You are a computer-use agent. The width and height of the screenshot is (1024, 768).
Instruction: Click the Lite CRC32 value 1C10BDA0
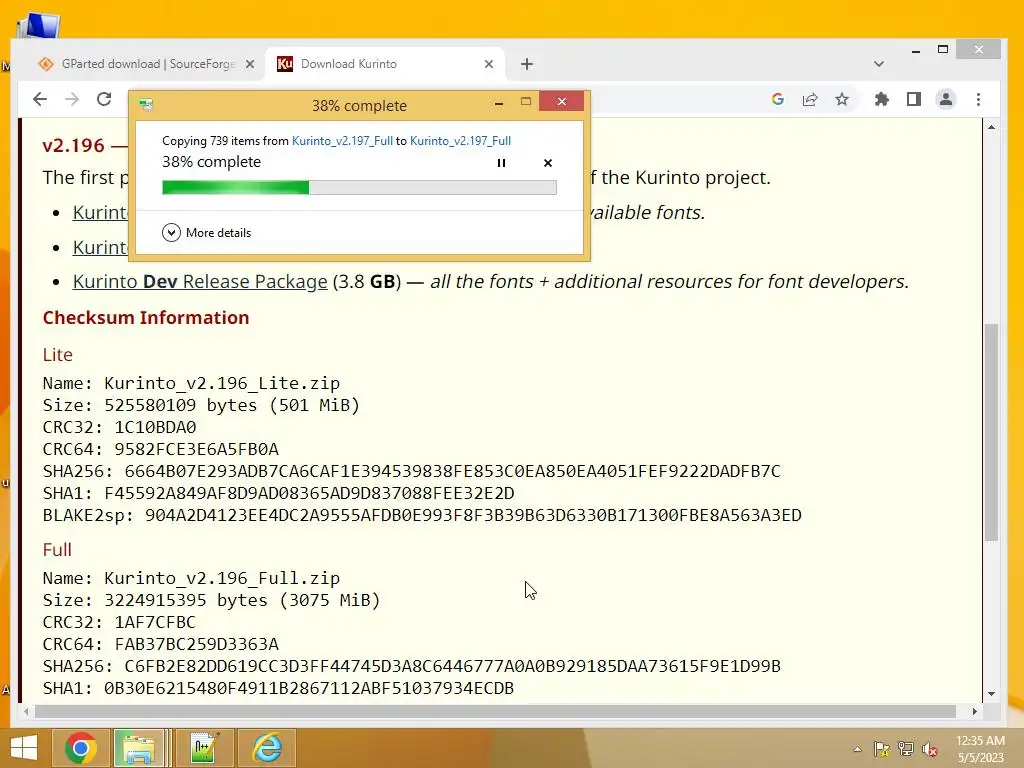tap(155, 427)
